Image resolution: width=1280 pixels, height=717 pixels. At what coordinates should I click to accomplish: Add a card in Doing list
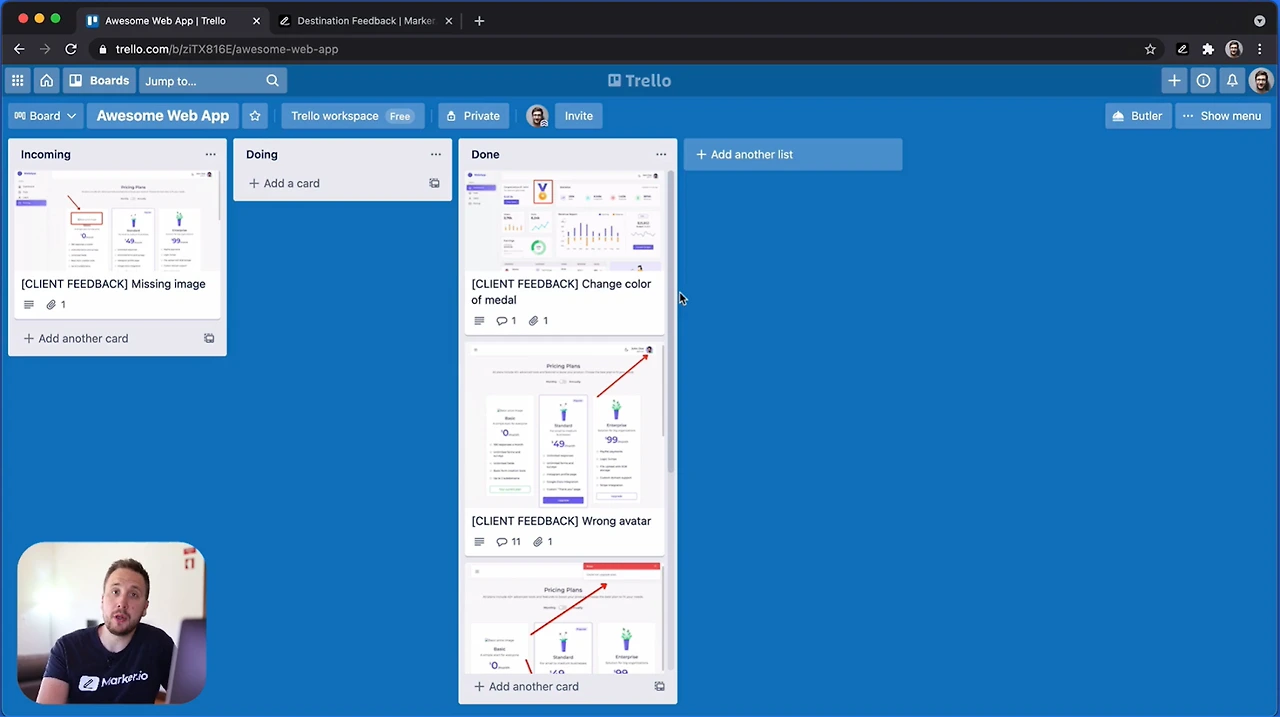pos(284,183)
